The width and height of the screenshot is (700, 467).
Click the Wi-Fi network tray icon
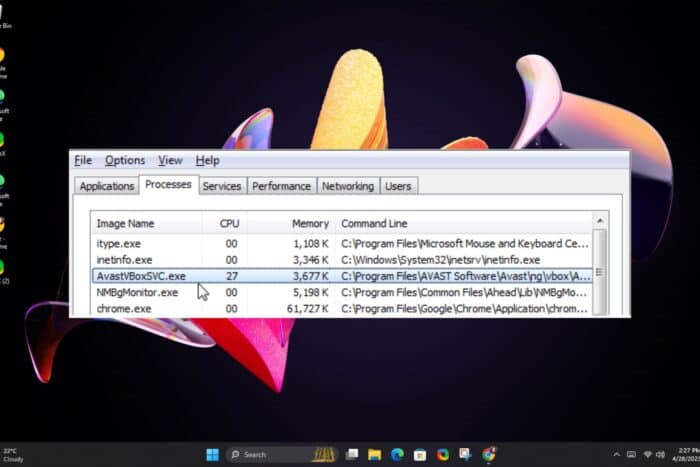pyautogui.click(x=647, y=454)
